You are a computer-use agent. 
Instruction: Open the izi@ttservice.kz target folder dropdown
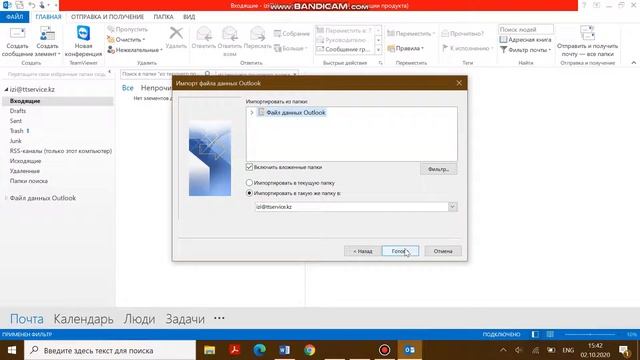click(x=452, y=207)
